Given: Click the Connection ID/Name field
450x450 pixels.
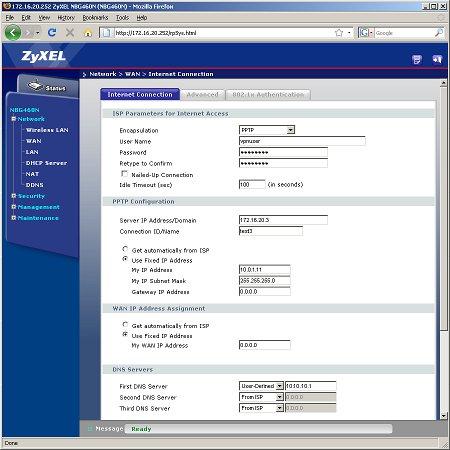Looking at the screenshot, I should tap(271, 231).
